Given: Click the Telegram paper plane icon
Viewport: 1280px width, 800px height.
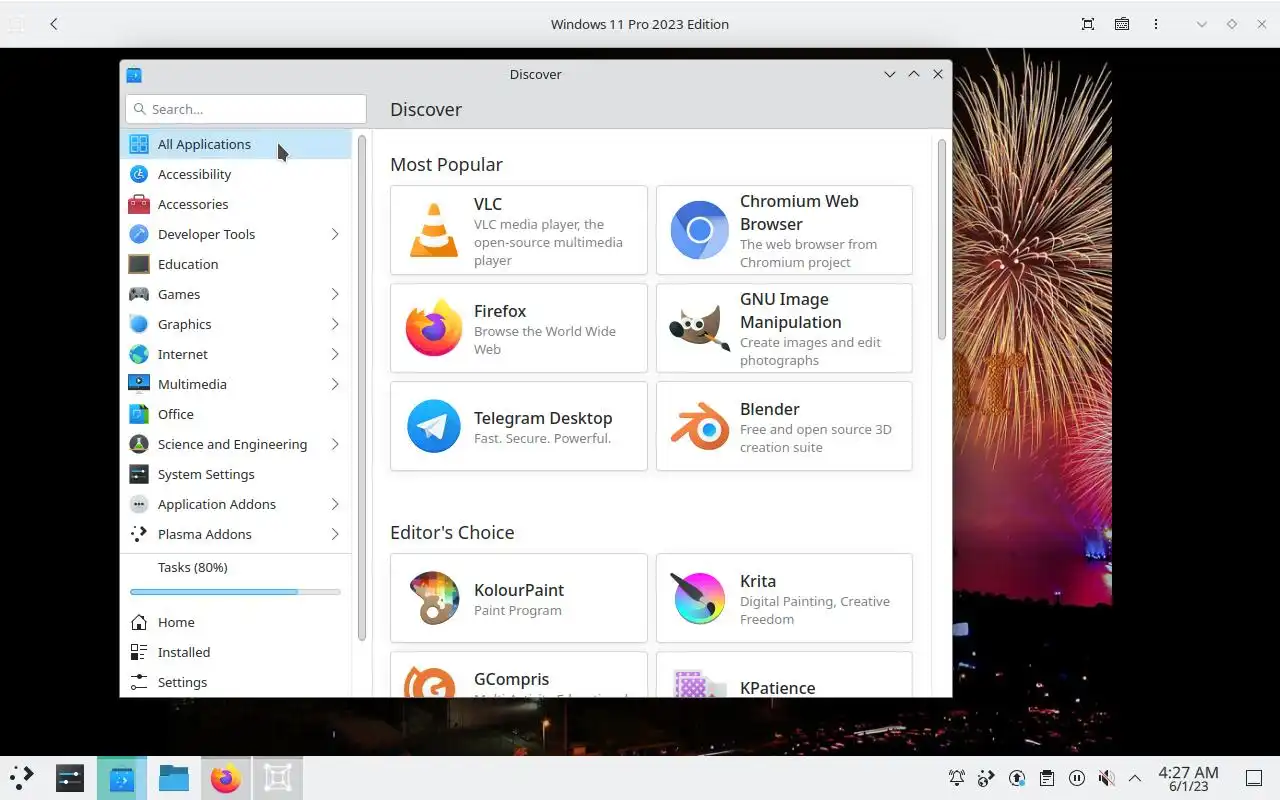Looking at the screenshot, I should click(x=434, y=426).
